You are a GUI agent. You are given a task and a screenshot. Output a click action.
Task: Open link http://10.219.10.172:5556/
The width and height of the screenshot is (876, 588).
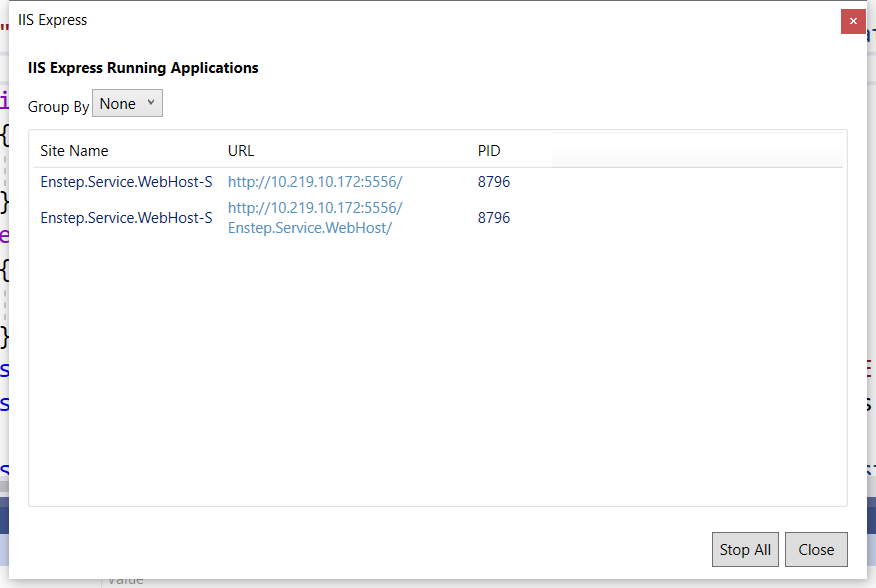click(x=315, y=181)
